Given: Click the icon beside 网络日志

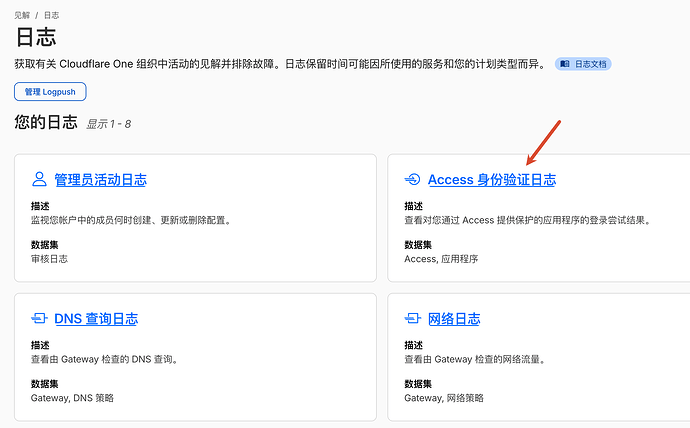Looking at the screenshot, I should click(x=412, y=318).
